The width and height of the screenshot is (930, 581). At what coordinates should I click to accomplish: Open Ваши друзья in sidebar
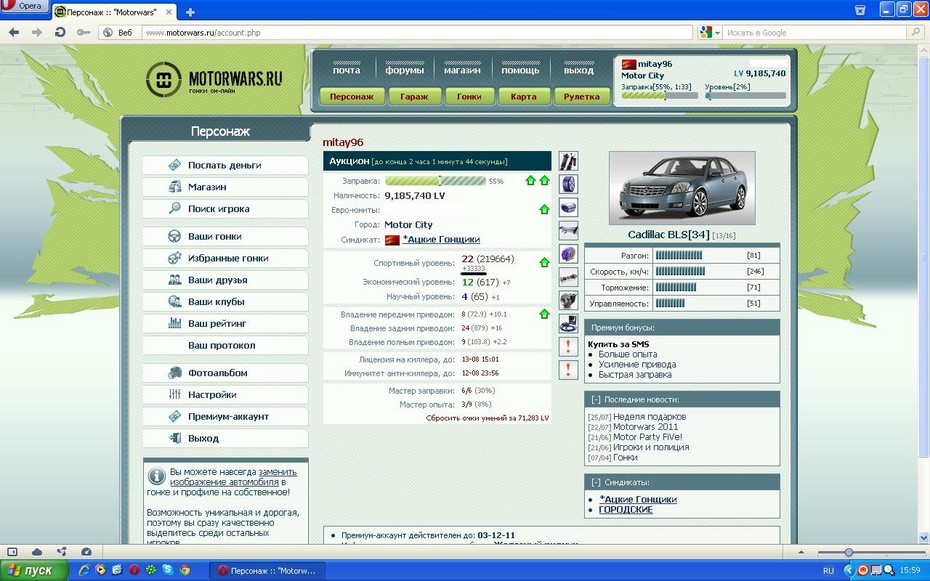[x=225, y=280]
